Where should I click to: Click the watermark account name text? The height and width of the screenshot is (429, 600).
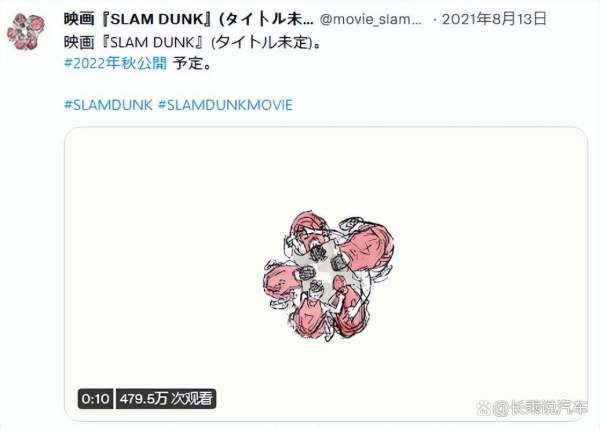point(540,408)
